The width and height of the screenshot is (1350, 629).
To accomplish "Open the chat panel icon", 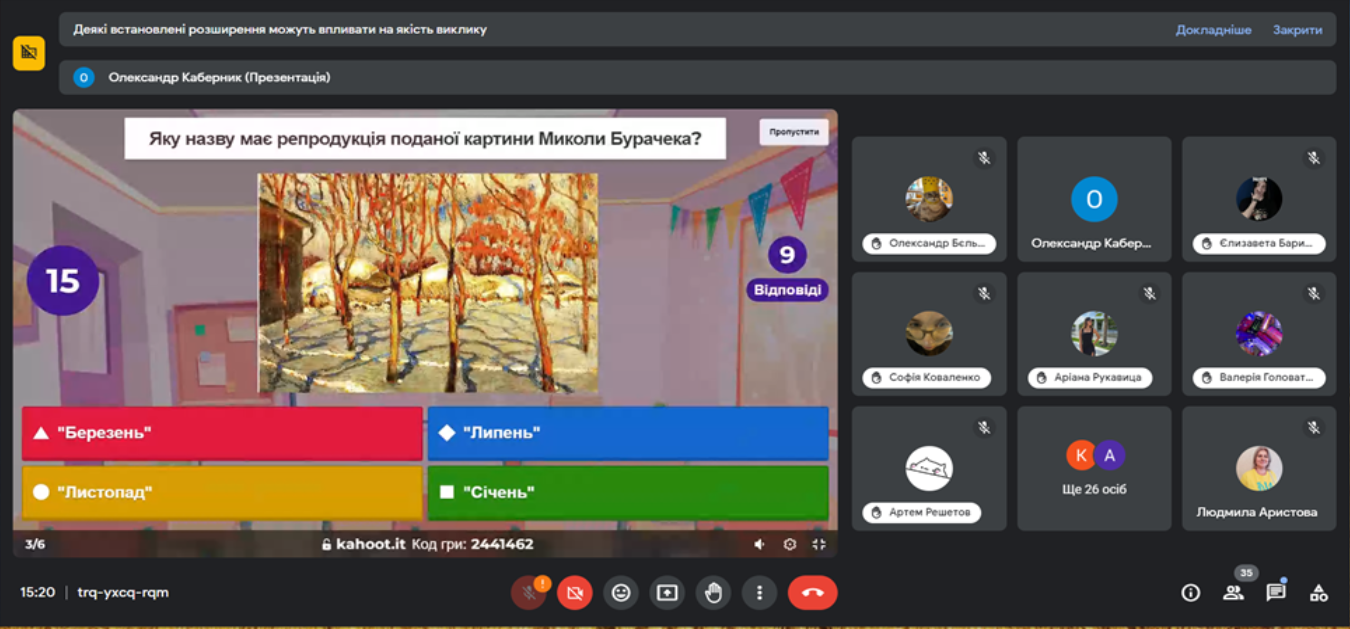I will click(1276, 593).
